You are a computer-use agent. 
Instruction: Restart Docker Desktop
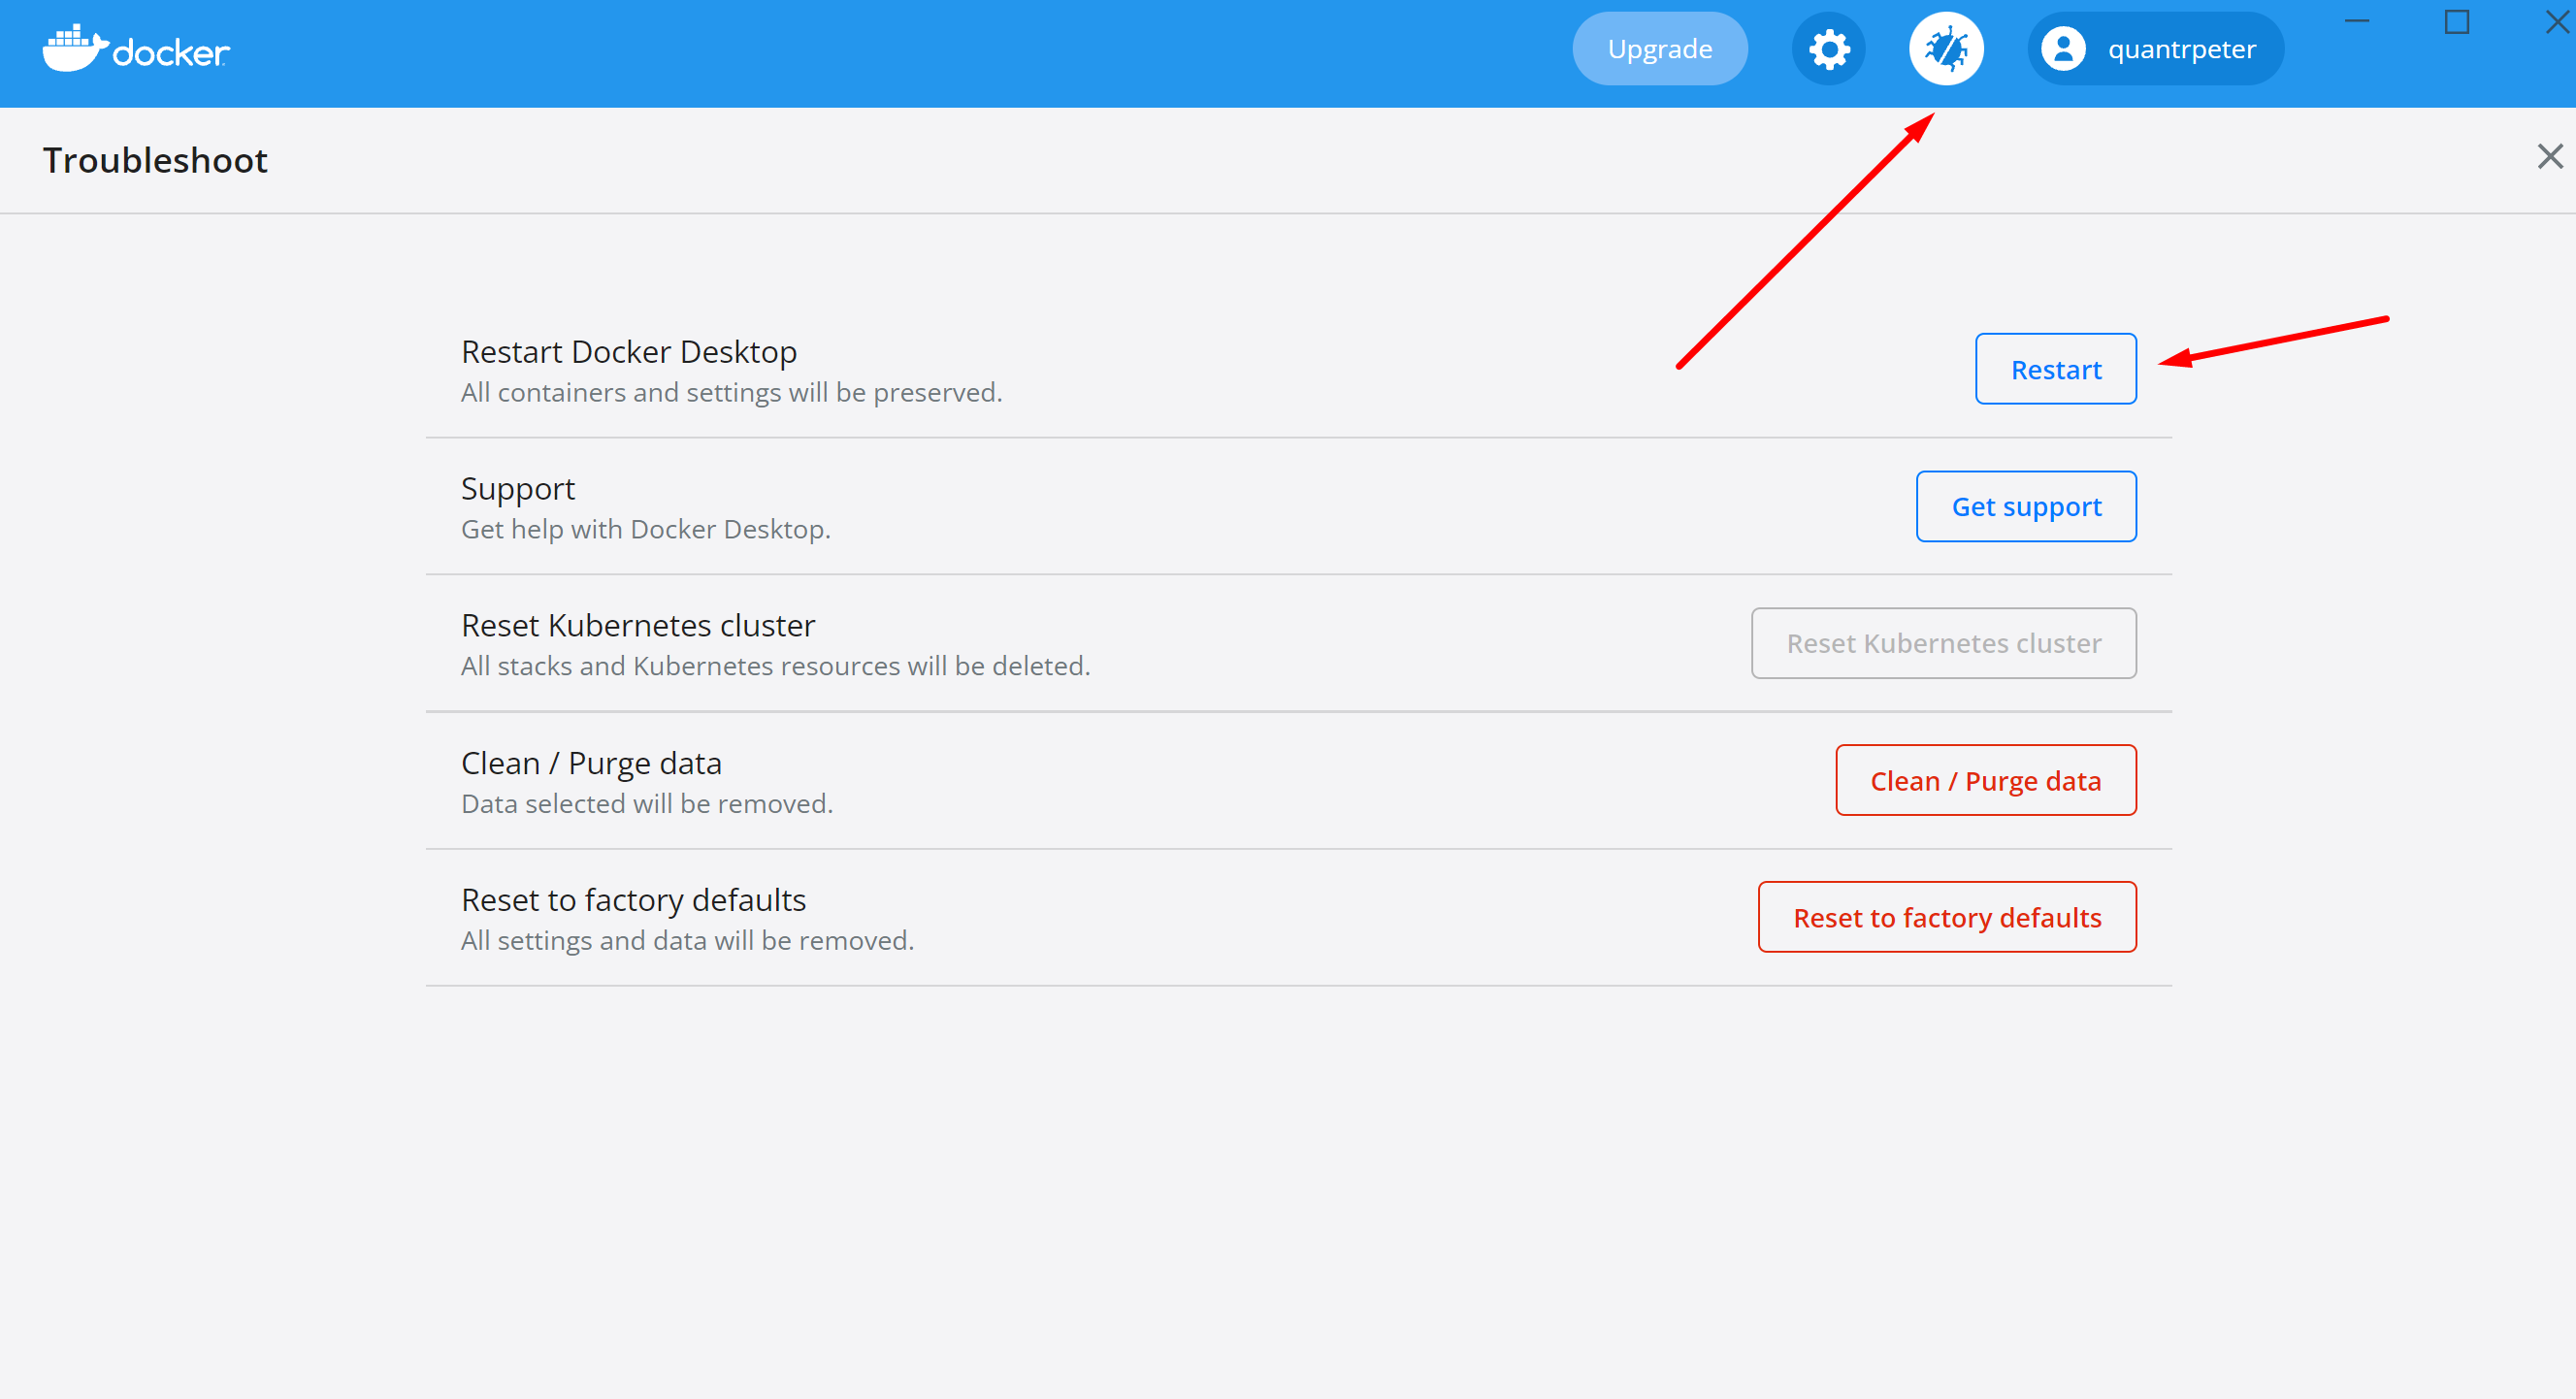pos(2056,370)
